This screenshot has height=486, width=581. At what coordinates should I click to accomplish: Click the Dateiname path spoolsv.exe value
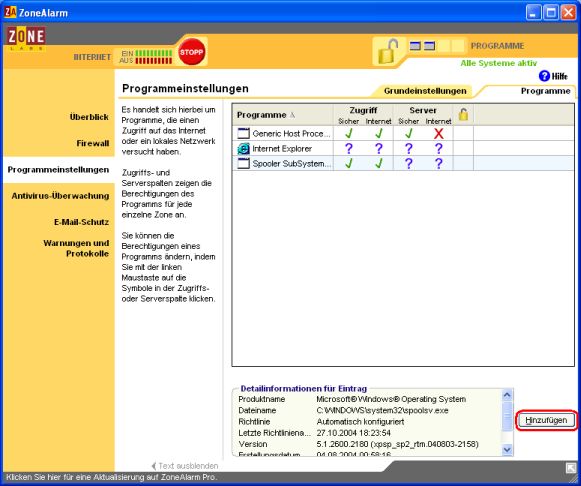[382, 410]
